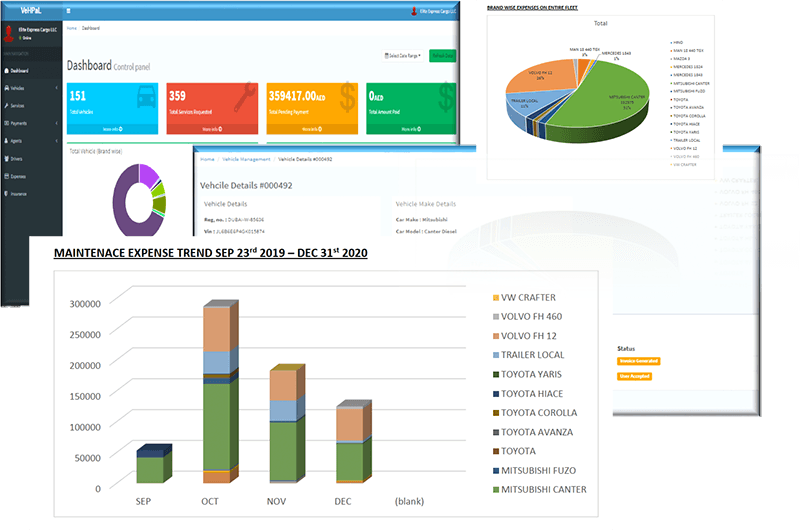The image size is (800, 530).
Task: Click the TOYOTA AVANZA legend swatch in bar chart
Action: [x=496, y=432]
